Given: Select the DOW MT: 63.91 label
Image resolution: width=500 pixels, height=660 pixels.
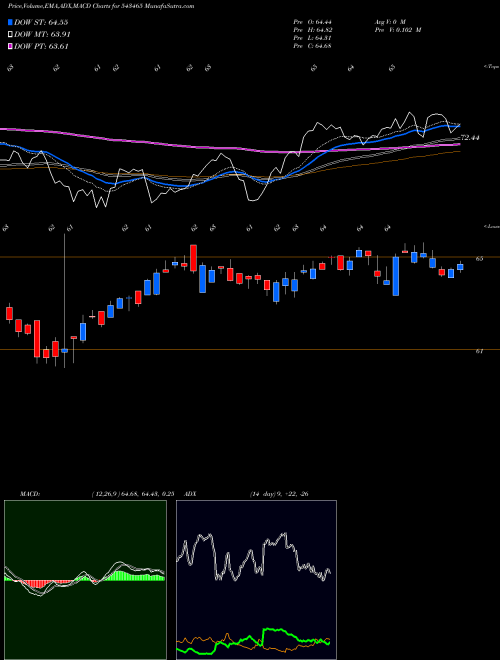Looking at the screenshot, I should point(42,35).
